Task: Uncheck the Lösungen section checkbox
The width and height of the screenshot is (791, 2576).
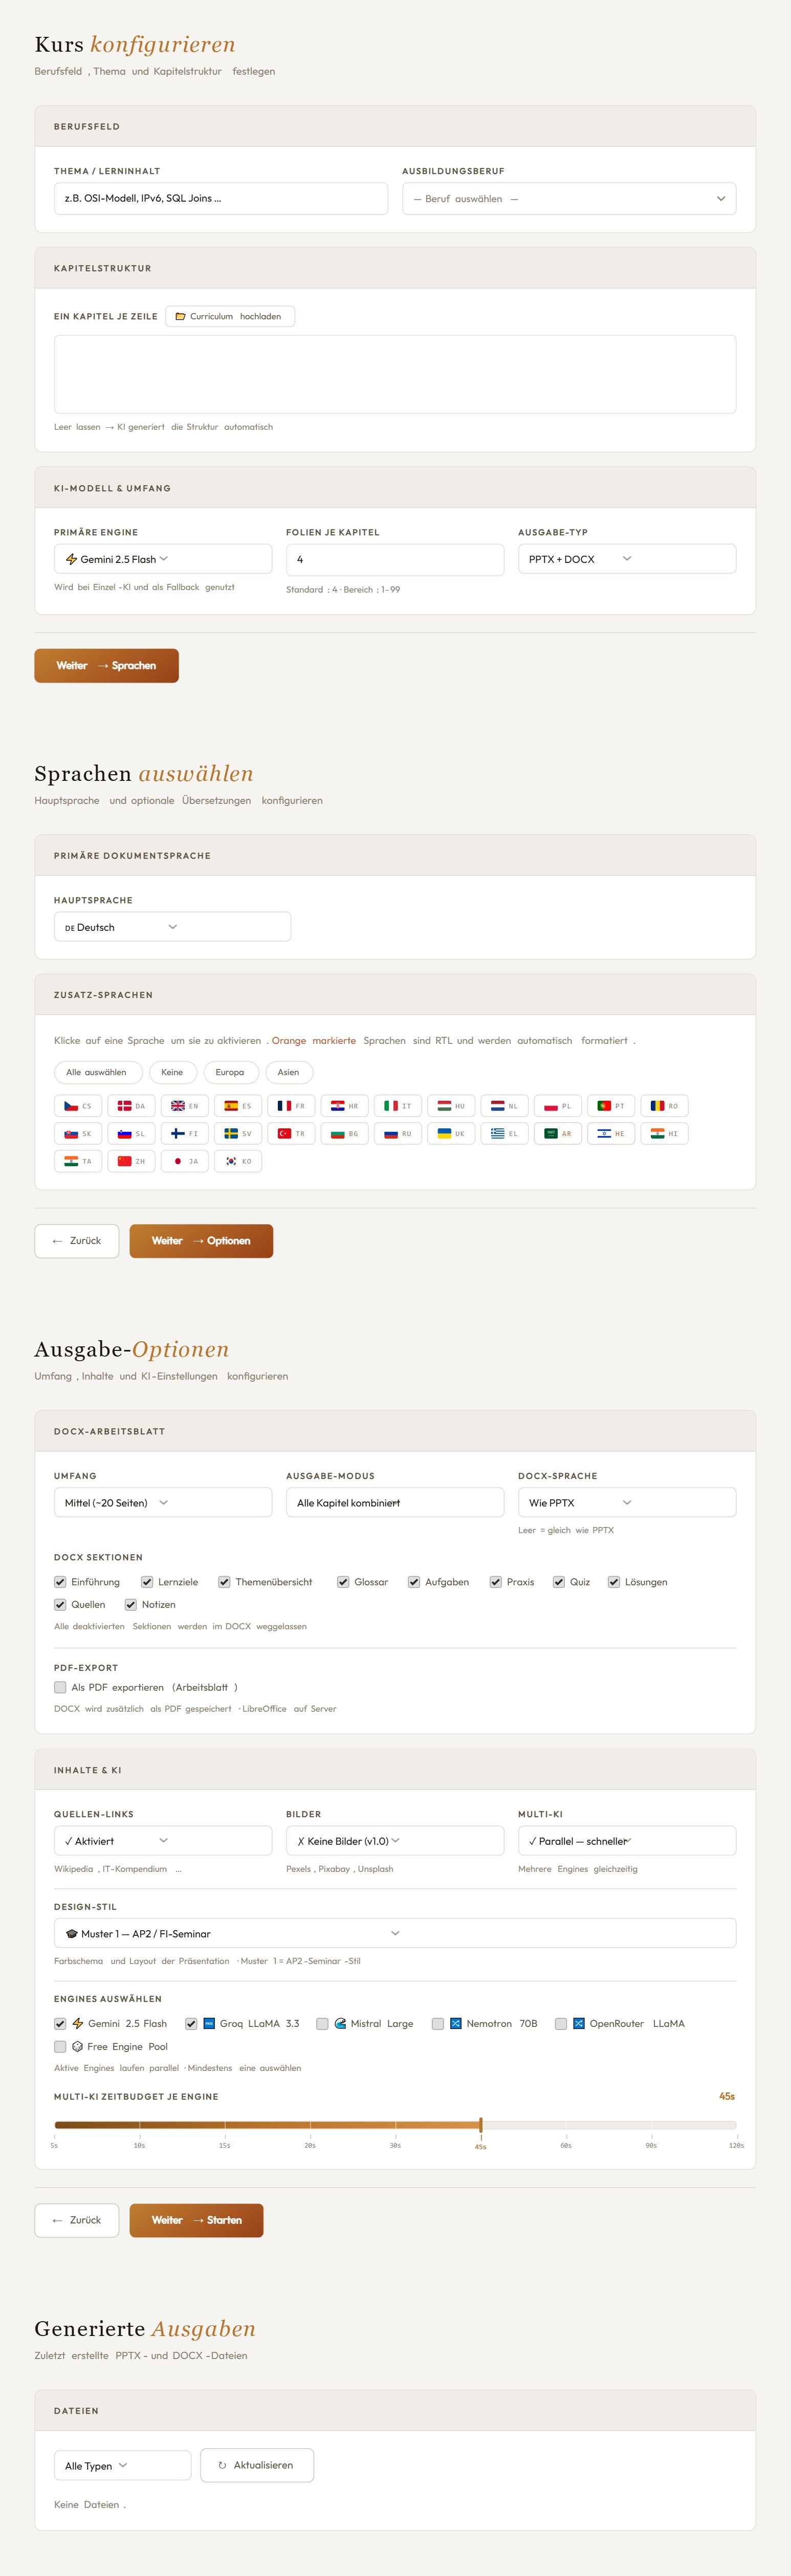Action: tap(614, 1582)
